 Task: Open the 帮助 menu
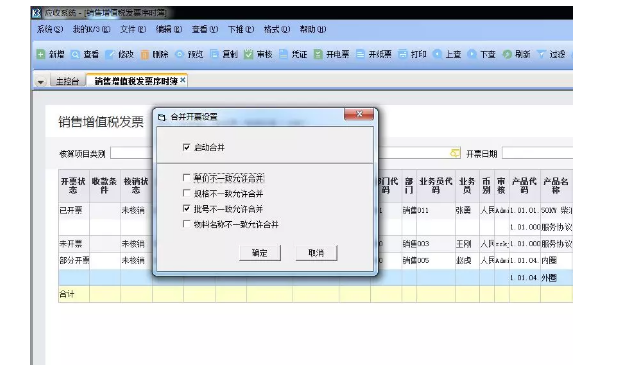[313, 29]
